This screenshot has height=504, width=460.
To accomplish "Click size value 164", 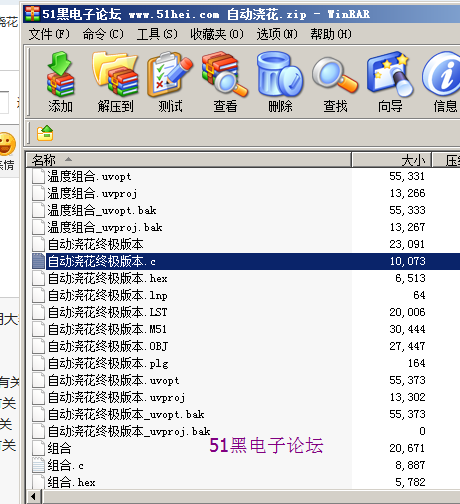I will tap(417, 363).
